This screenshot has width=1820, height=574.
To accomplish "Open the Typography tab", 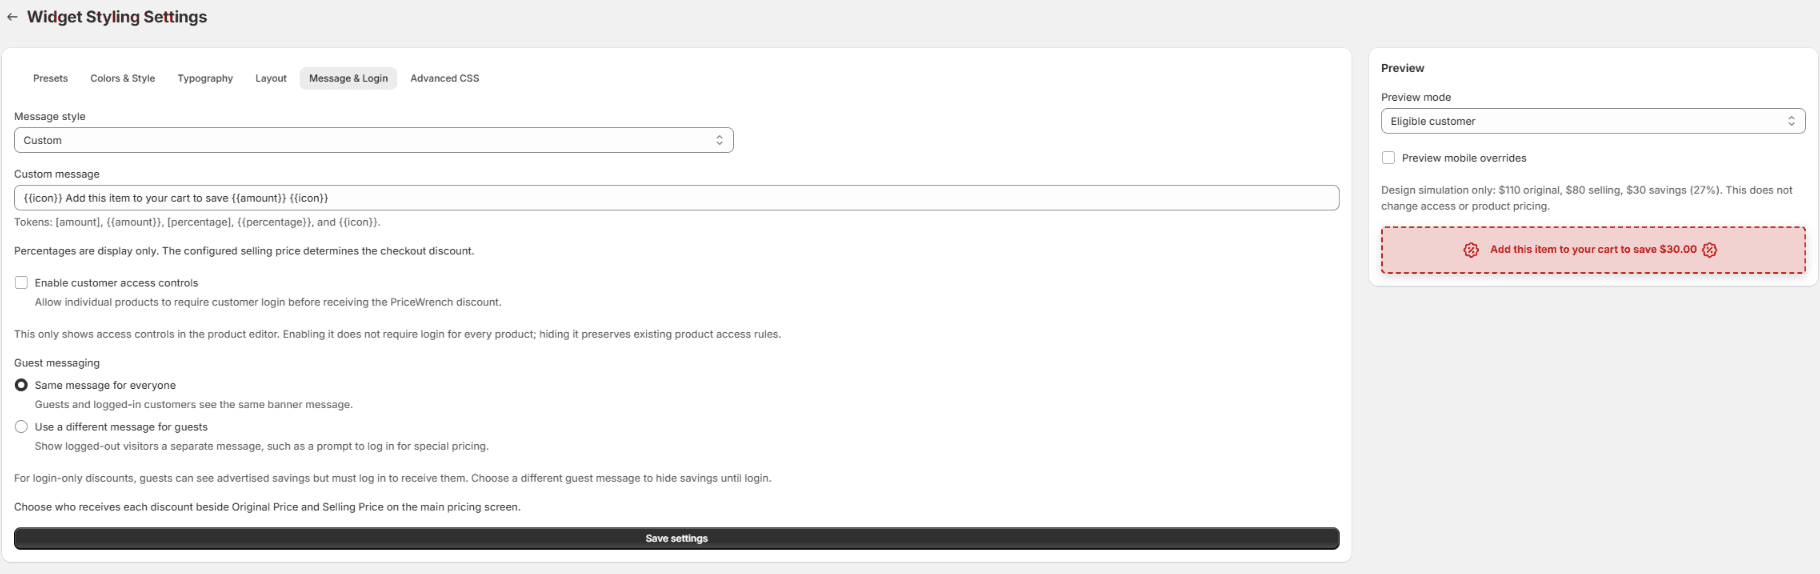I will 205,78.
